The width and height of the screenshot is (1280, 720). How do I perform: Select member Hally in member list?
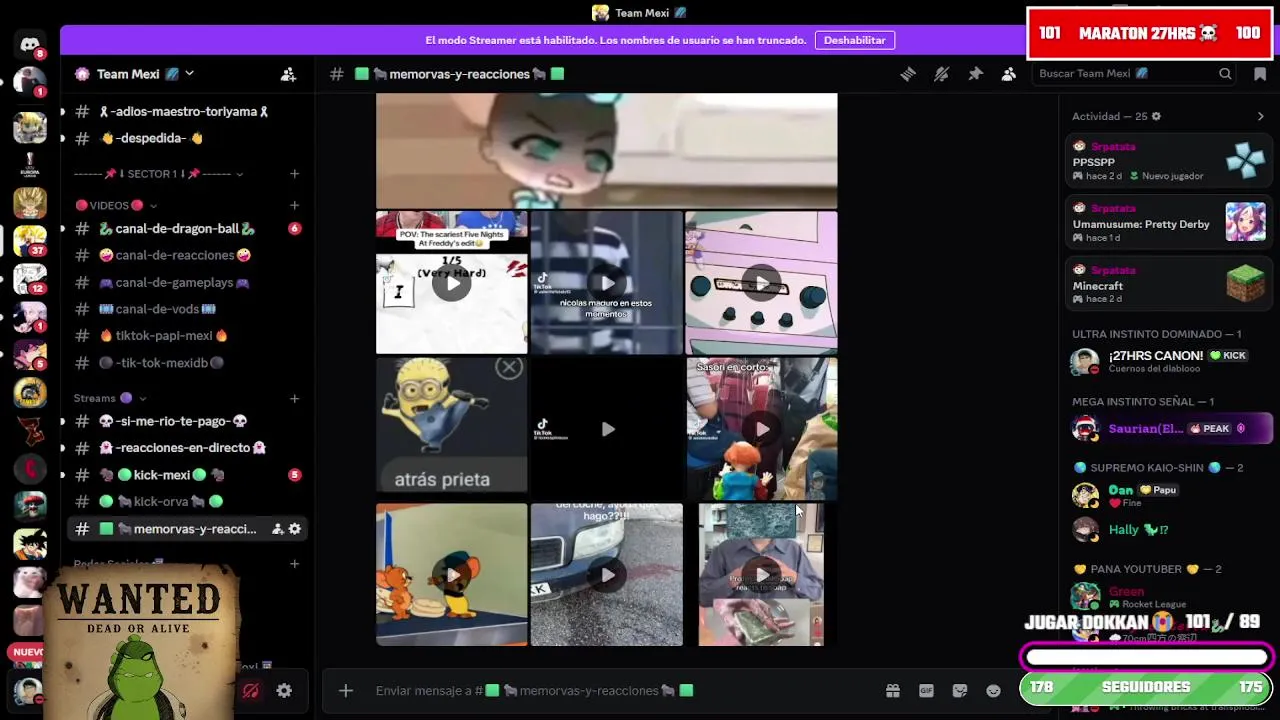[1167, 529]
